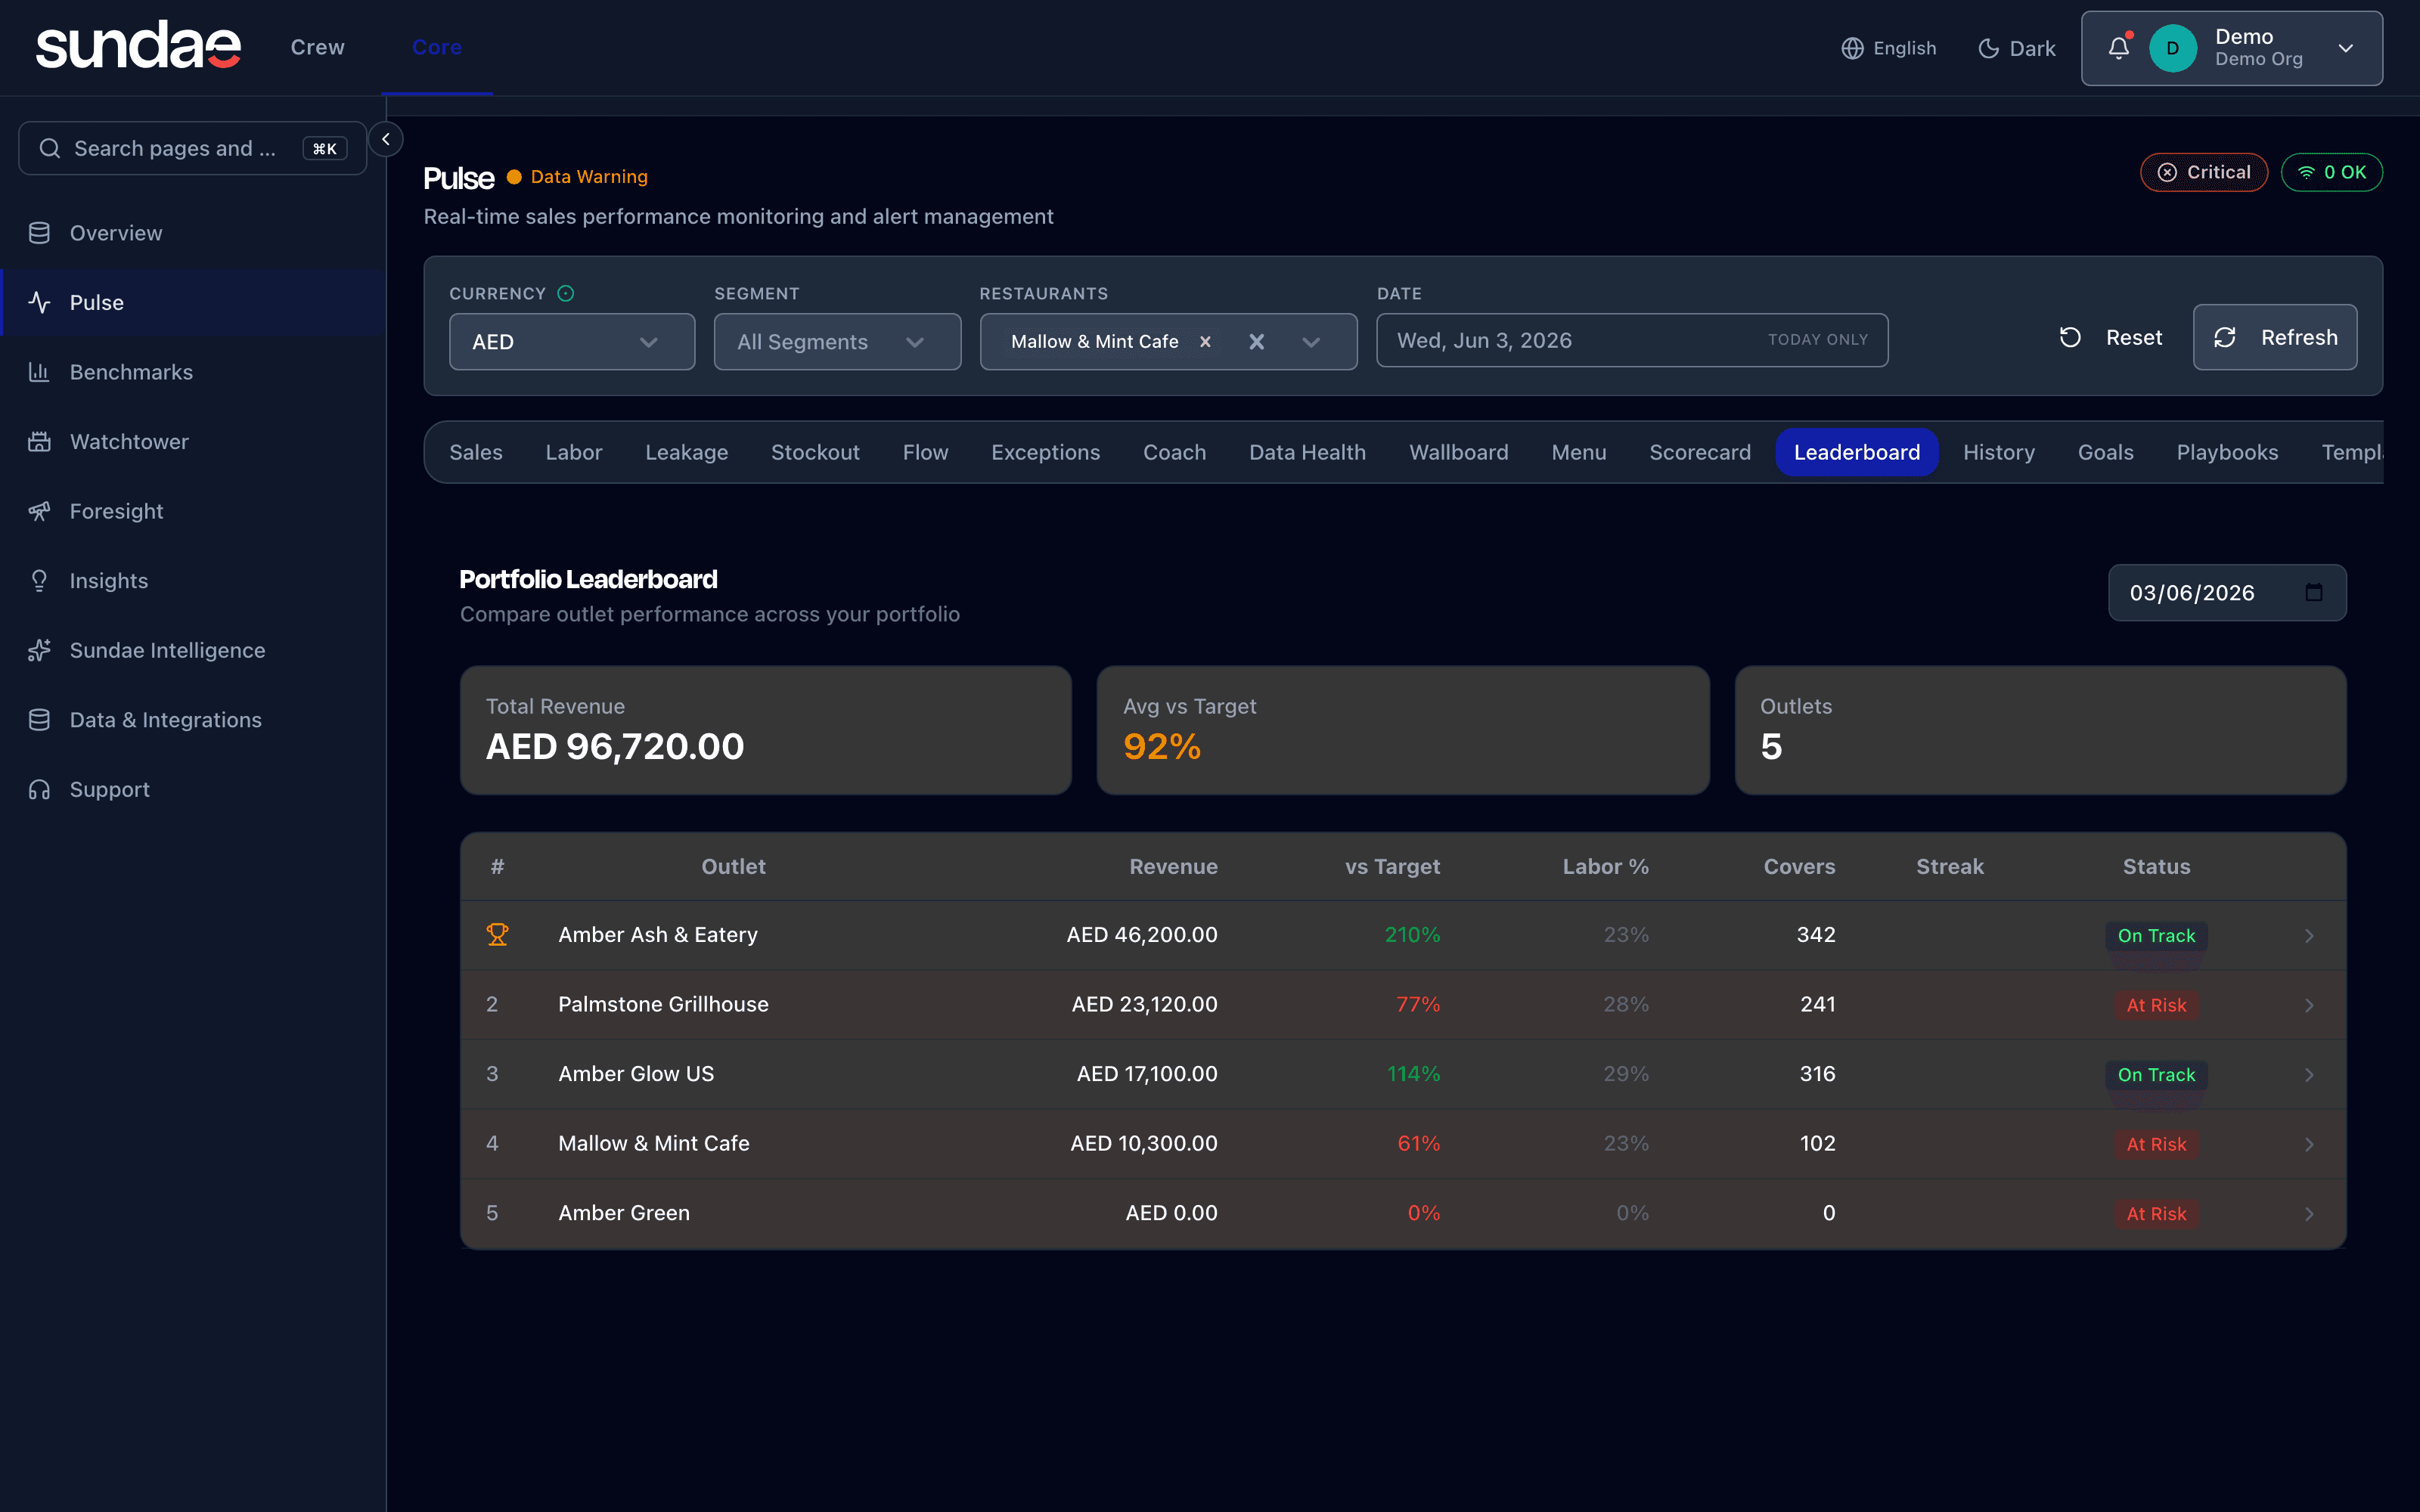This screenshot has height=1512, width=2420.
Task: Click the Insights lightbulb icon
Action: pyautogui.click(x=39, y=580)
